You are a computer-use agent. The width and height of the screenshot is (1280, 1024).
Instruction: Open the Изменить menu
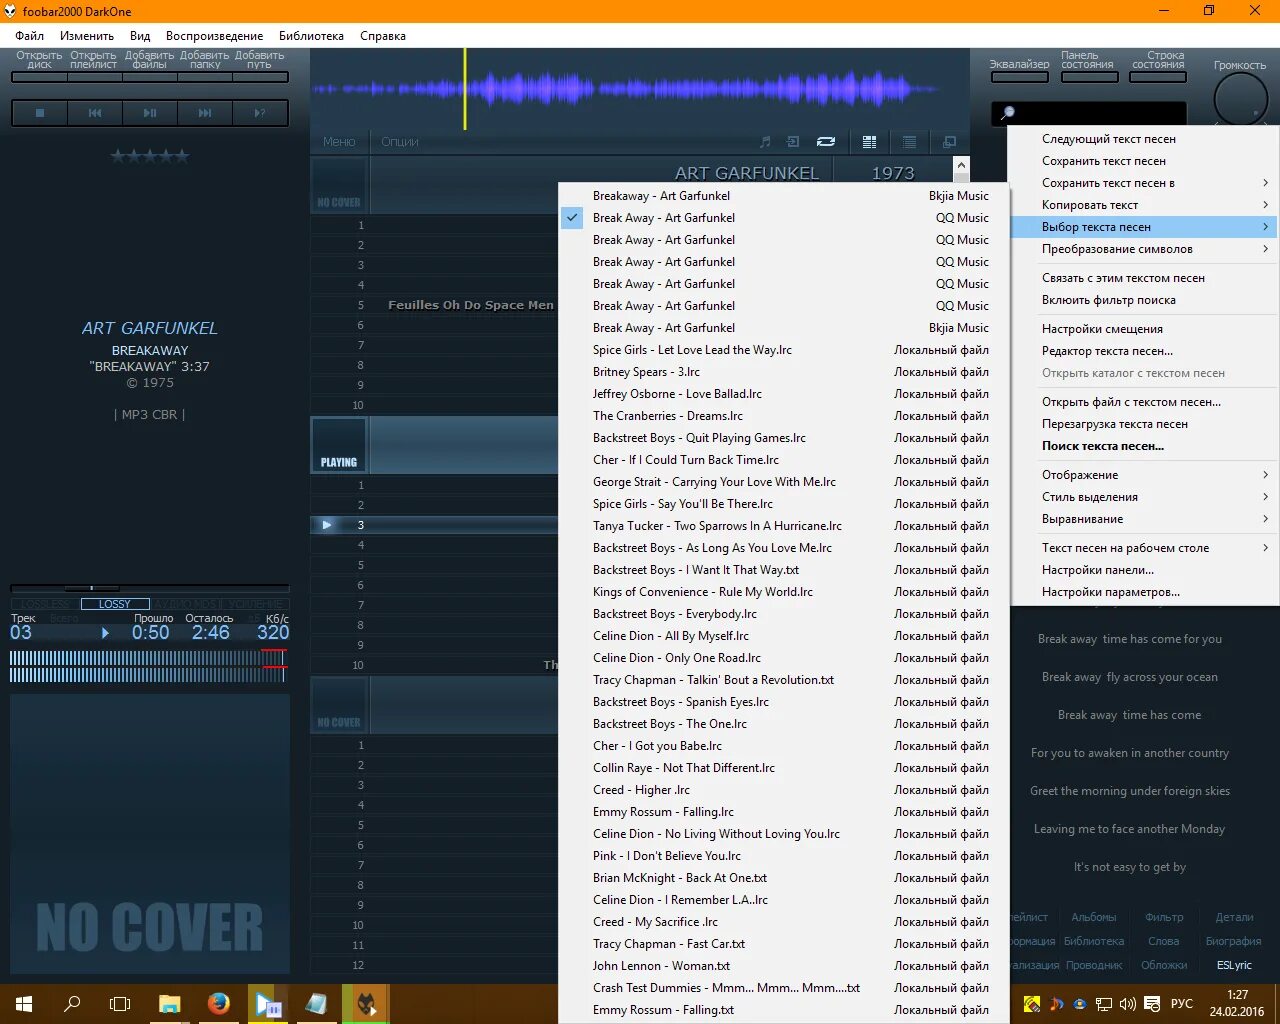87,36
